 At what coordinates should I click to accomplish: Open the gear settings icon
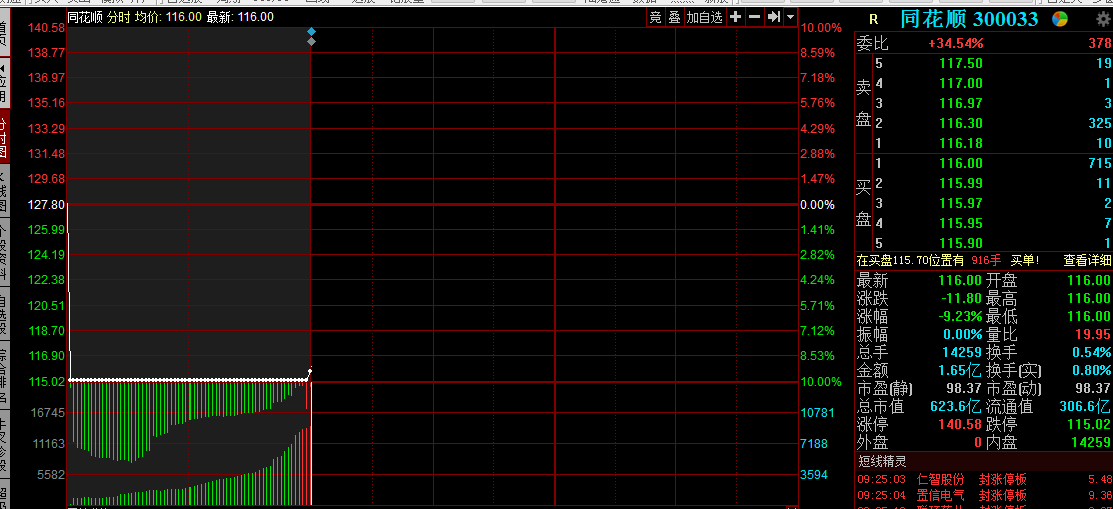[x=1102, y=20]
